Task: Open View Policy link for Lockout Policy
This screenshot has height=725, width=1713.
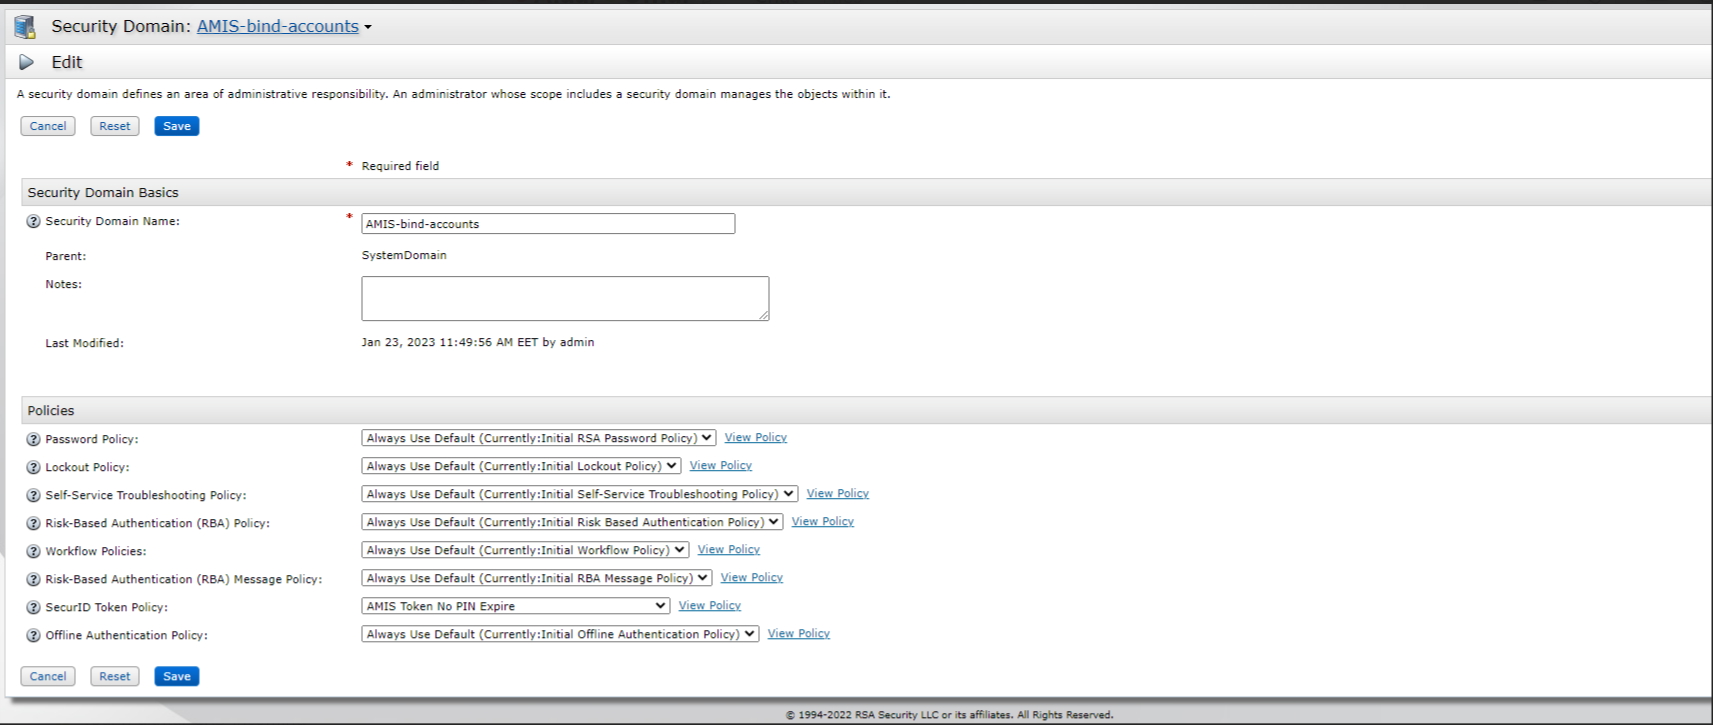Action: tap(720, 466)
